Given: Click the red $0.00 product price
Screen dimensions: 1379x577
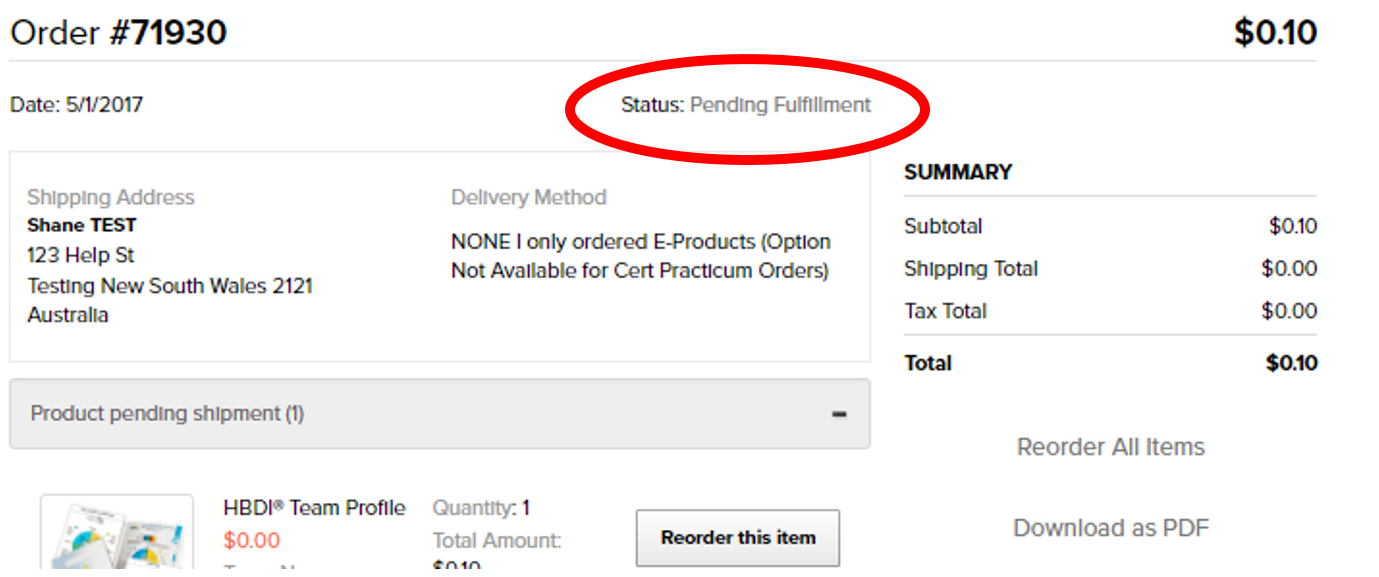Looking at the screenshot, I should pyautogui.click(x=252, y=541).
